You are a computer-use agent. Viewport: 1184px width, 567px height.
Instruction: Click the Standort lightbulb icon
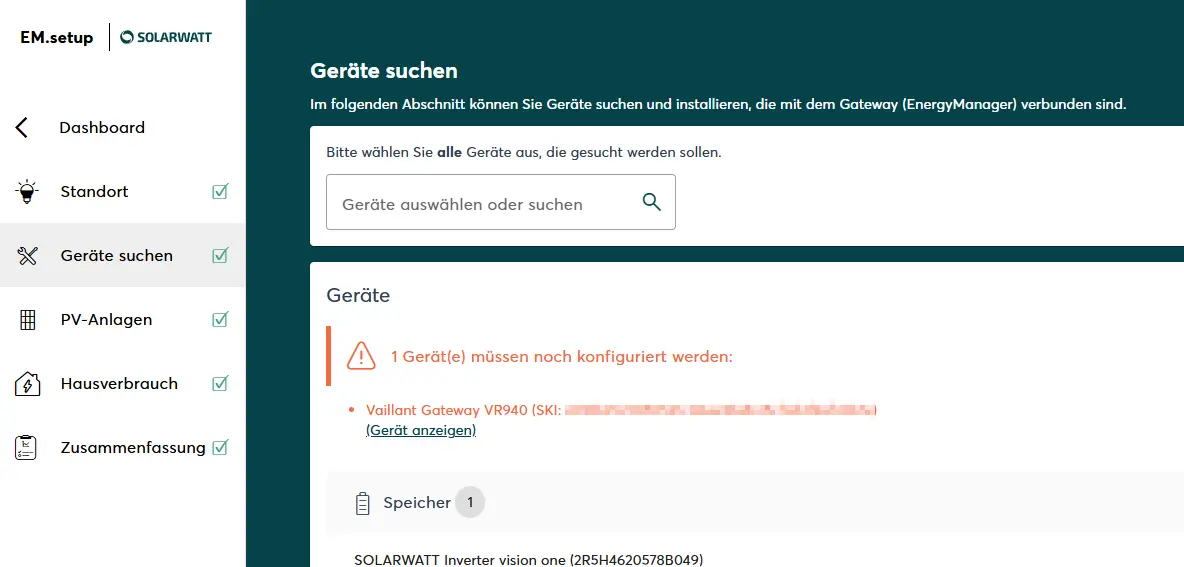(x=27, y=191)
